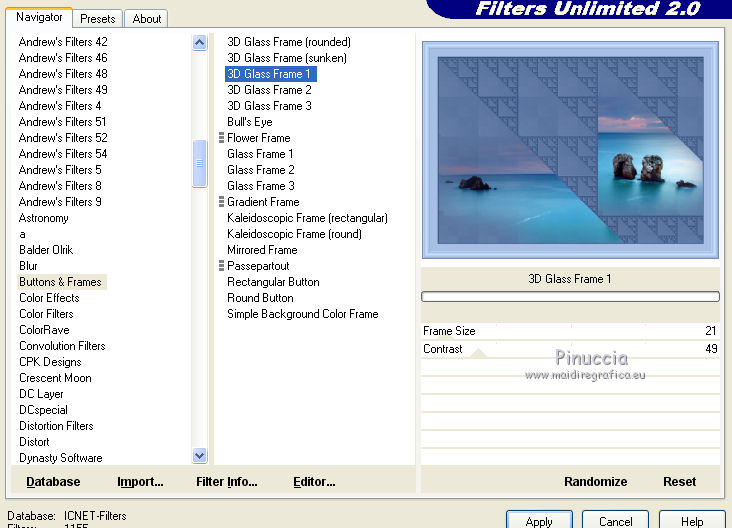Choose the Color Filters category
The image size is (732, 528).
46,314
